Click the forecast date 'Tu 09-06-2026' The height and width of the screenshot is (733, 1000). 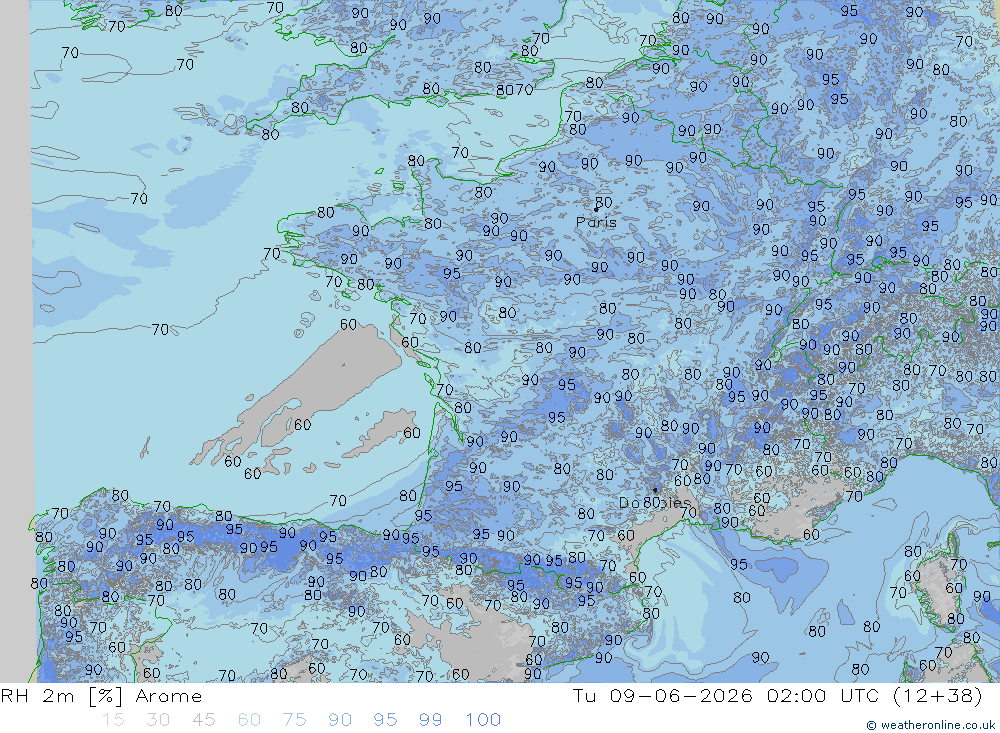click(663, 695)
